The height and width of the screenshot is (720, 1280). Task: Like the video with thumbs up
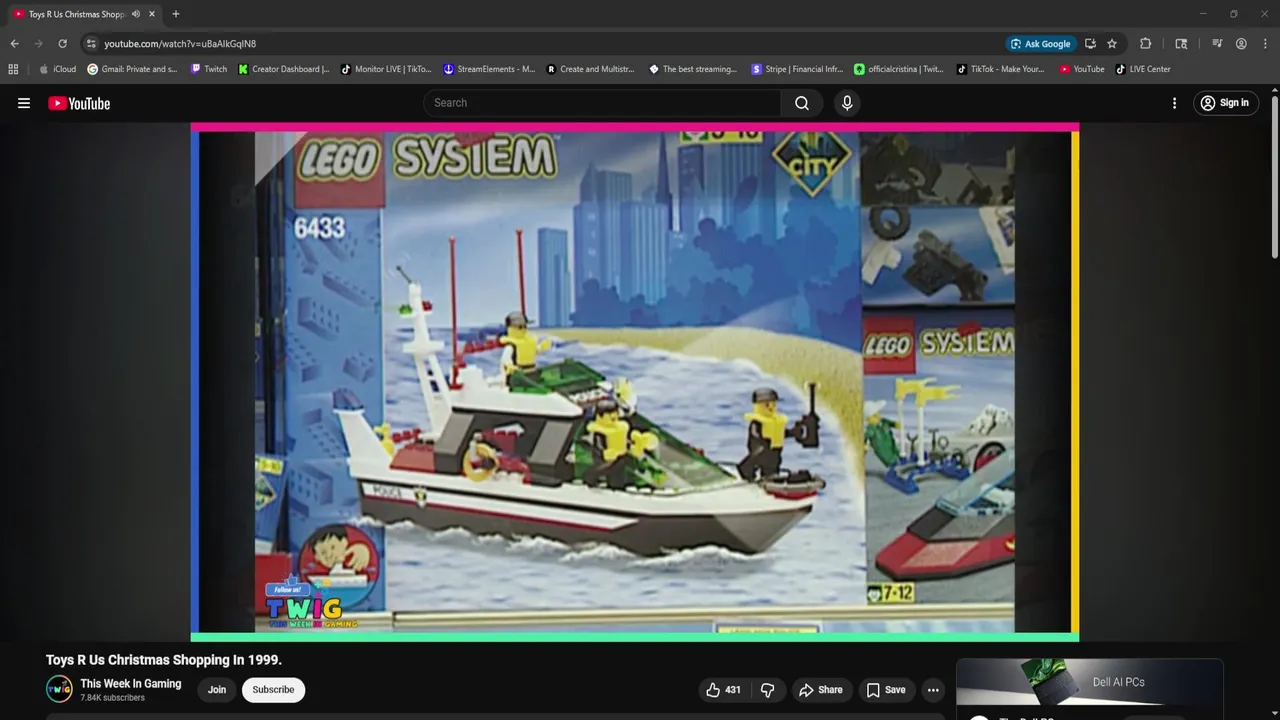(723, 690)
